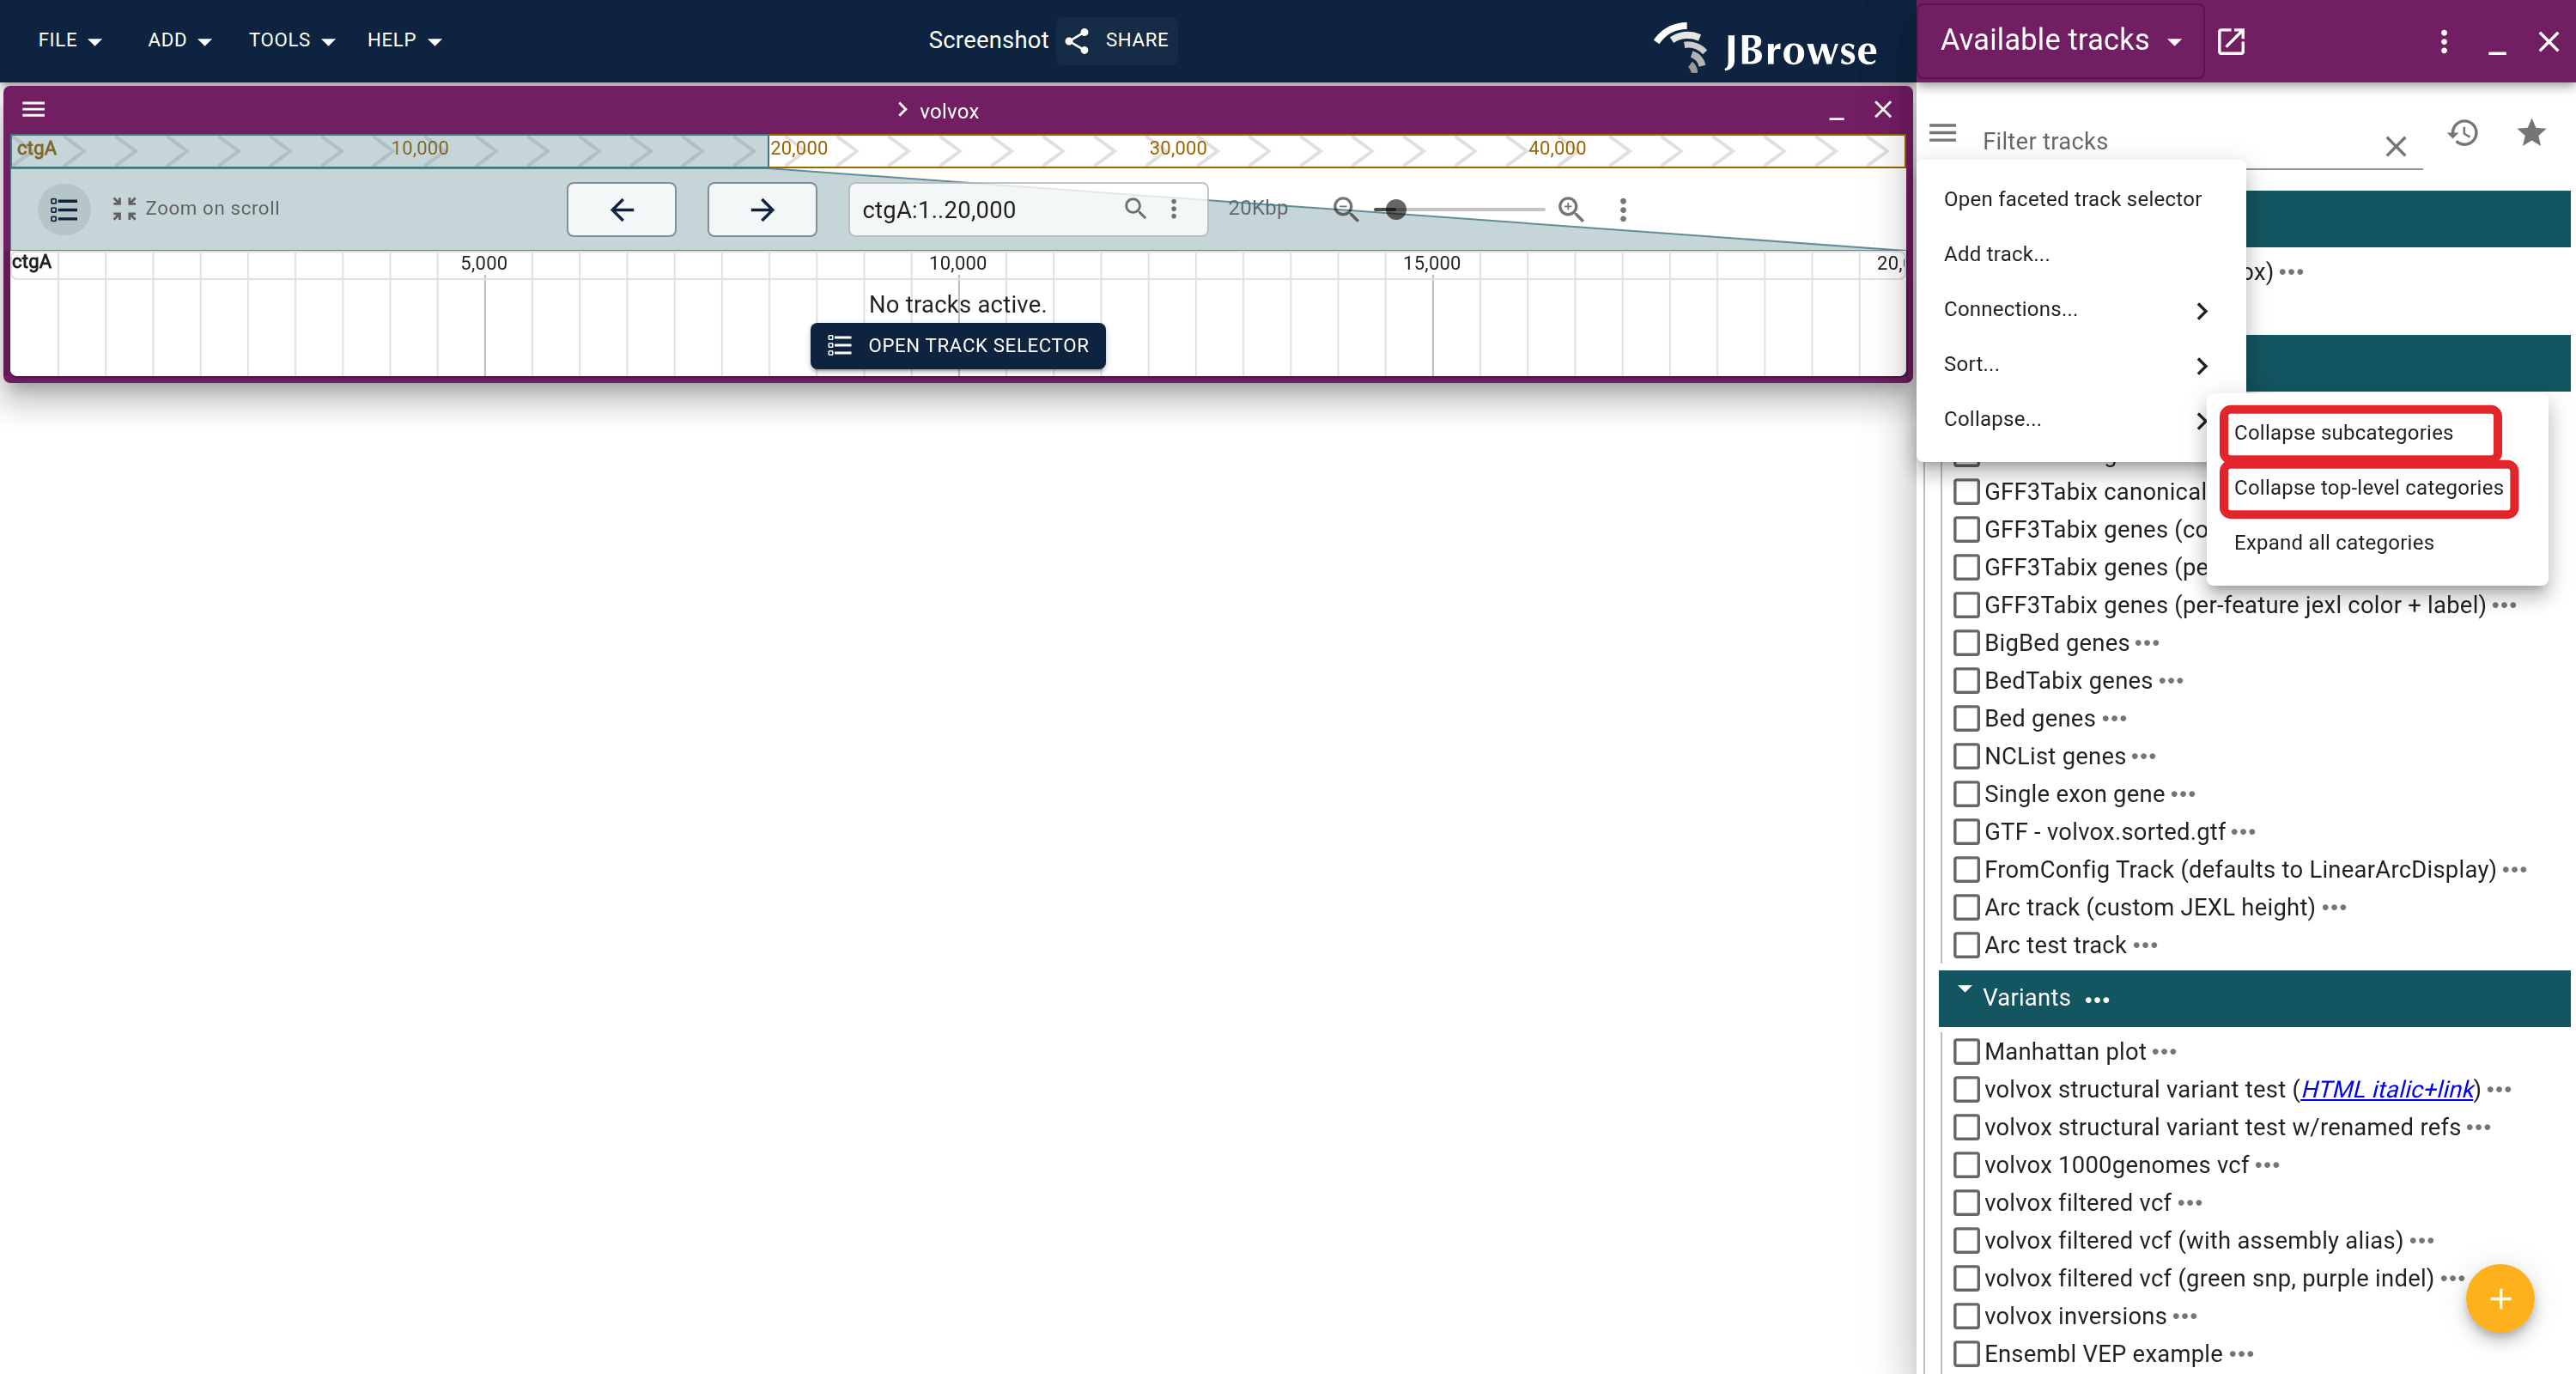Image resolution: width=2576 pixels, height=1374 pixels.
Task: Click the zoom out magnifier icon
Action: pos(1345,209)
